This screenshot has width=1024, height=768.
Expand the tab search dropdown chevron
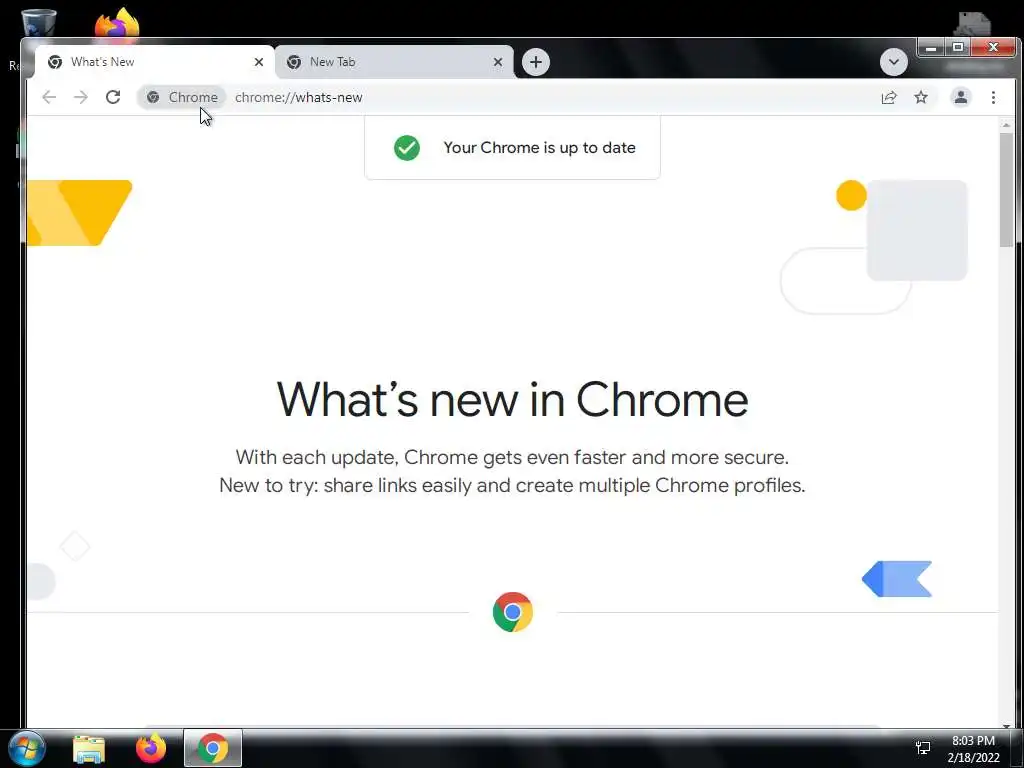point(893,62)
